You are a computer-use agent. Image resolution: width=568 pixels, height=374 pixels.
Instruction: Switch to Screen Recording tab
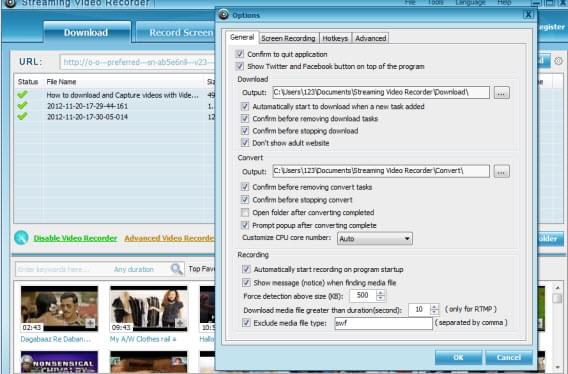[x=288, y=38]
